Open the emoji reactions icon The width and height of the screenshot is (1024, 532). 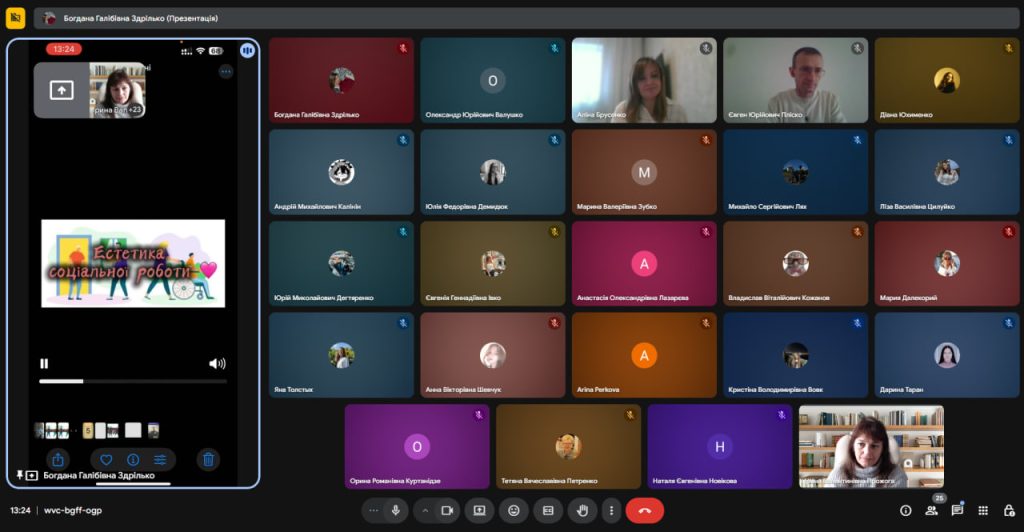(x=514, y=510)
